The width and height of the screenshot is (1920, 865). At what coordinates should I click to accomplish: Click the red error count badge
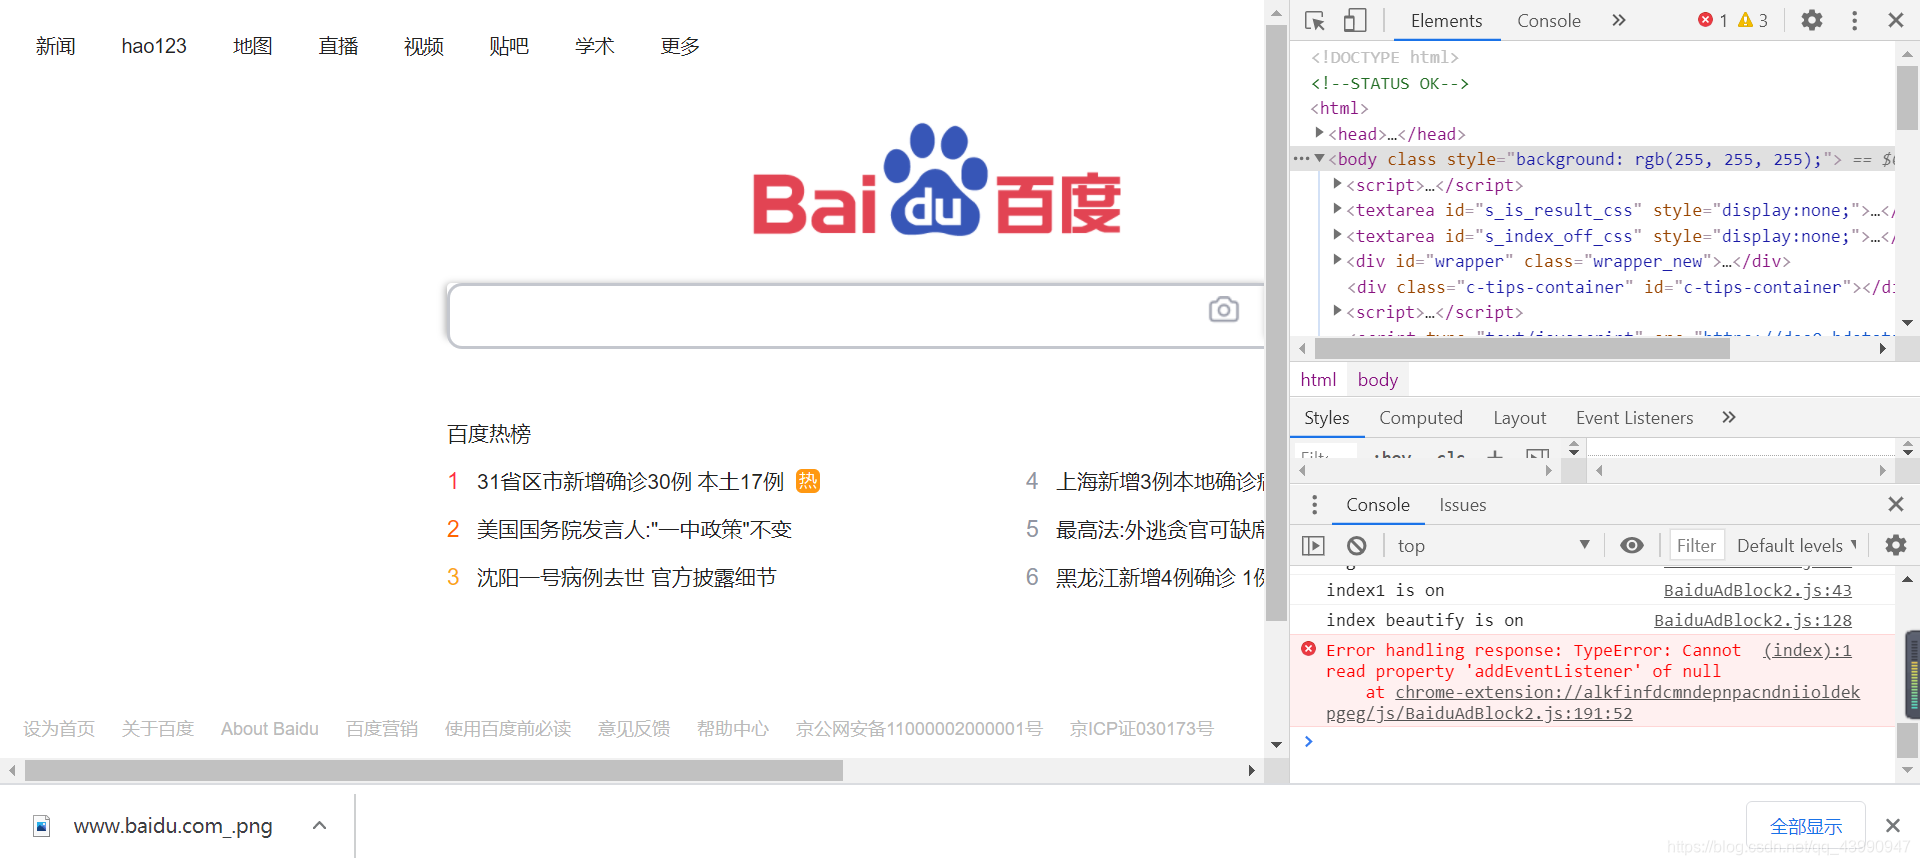pos(1713,20)
